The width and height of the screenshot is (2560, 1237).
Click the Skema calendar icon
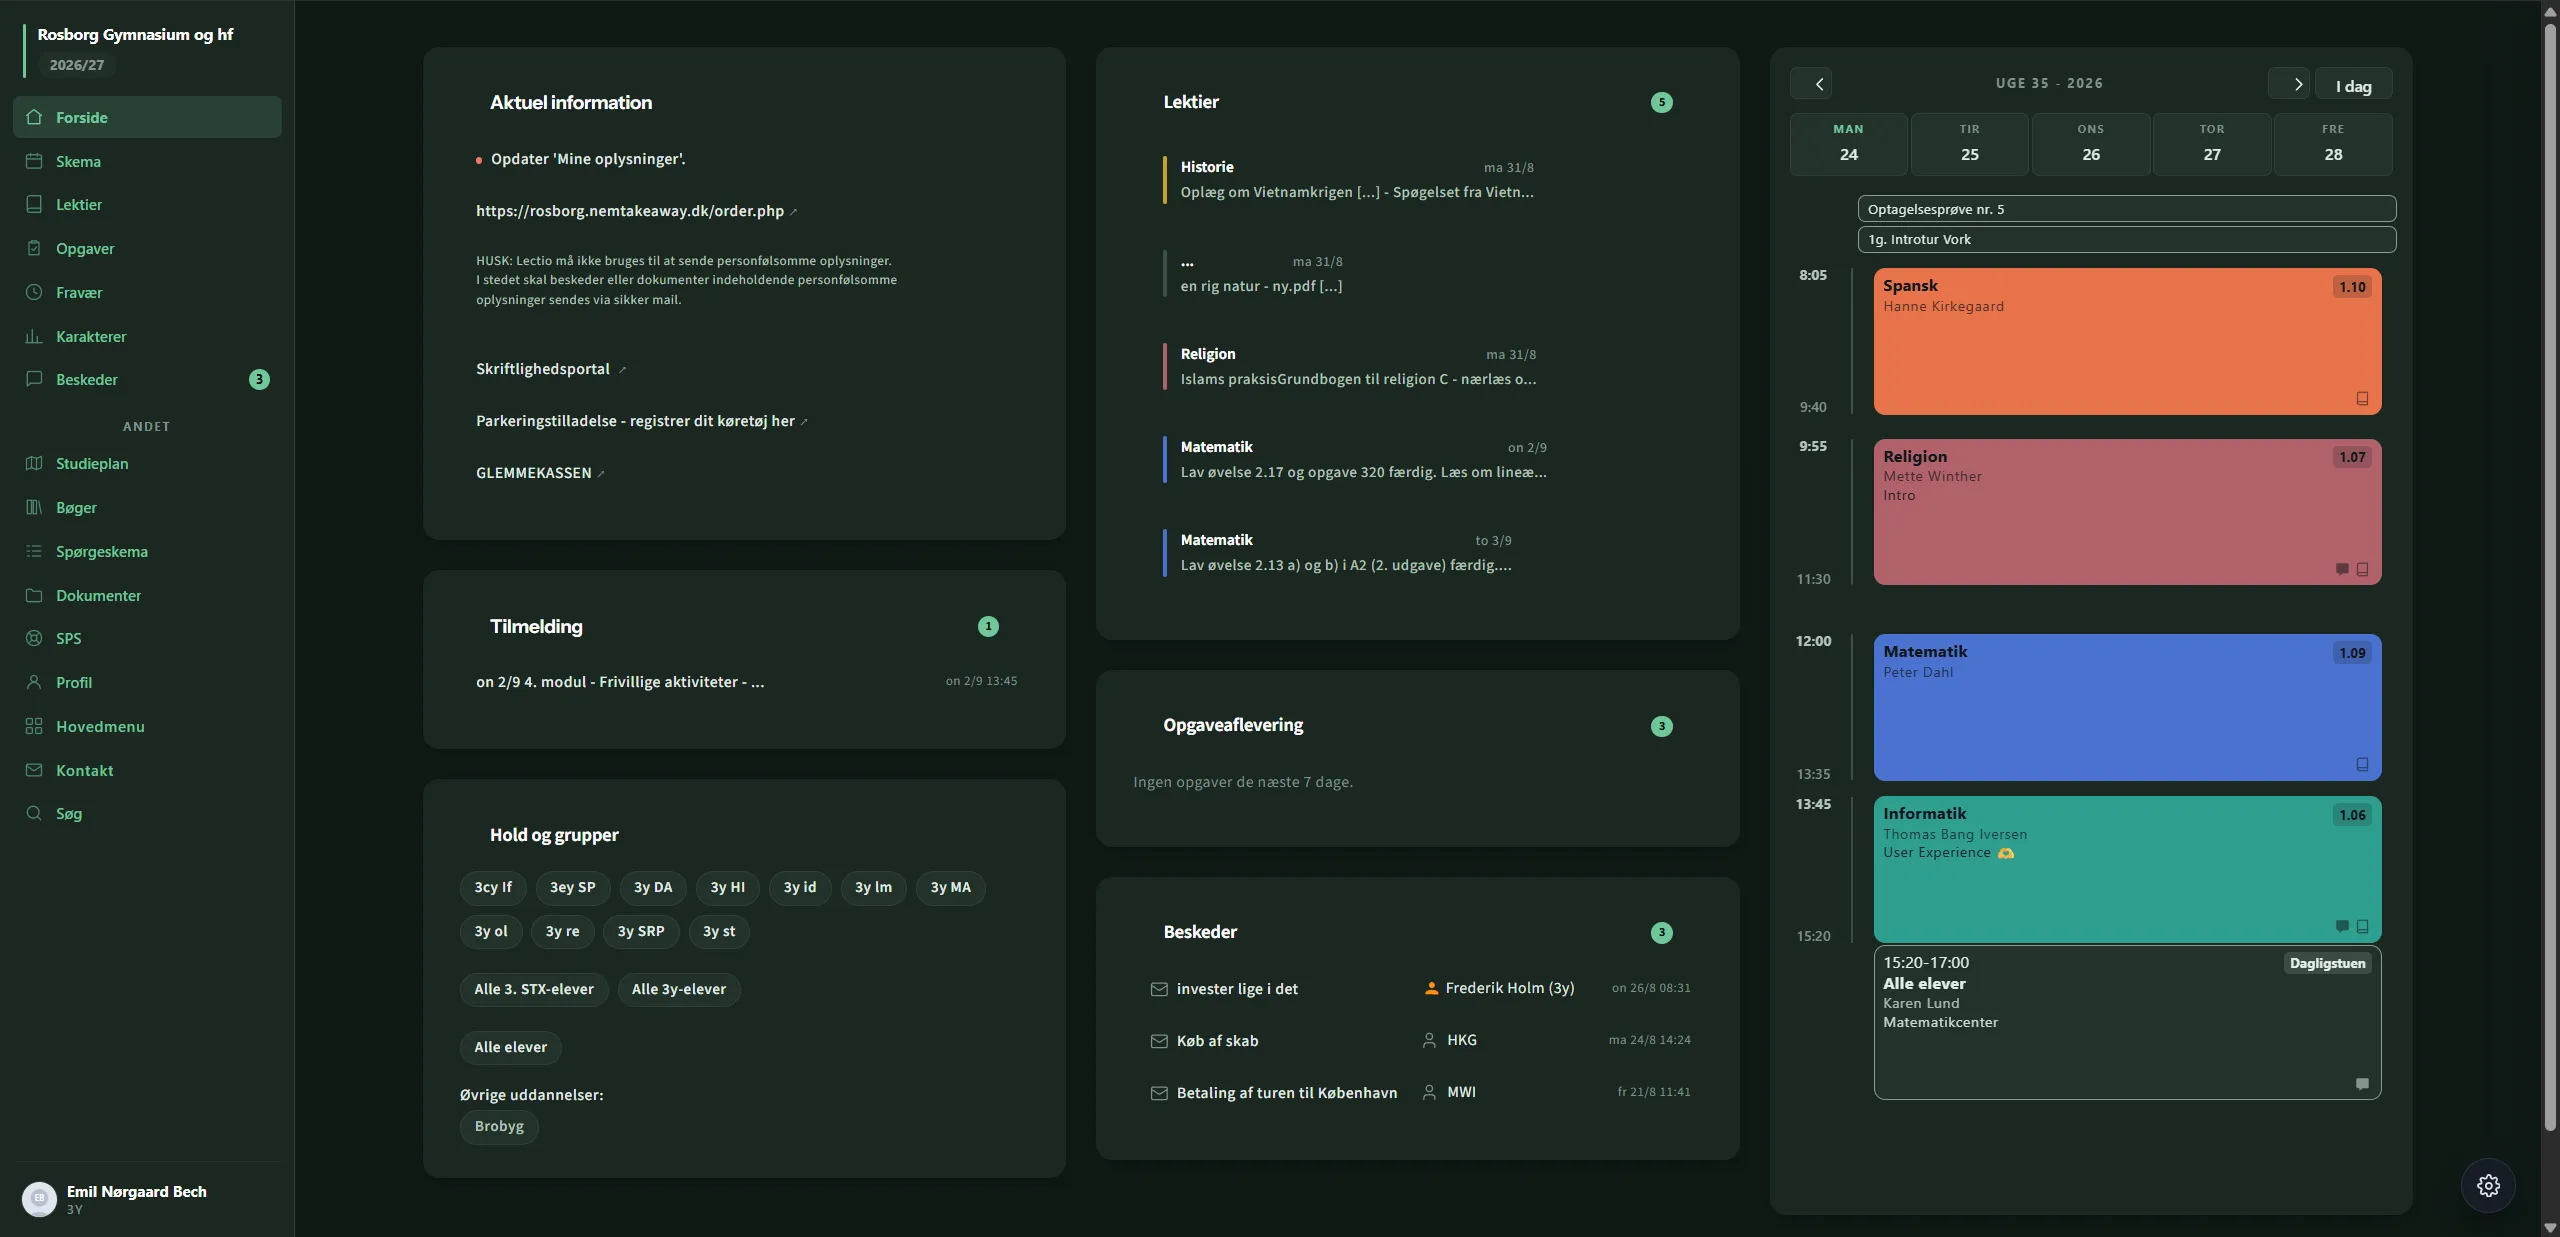[x=34, y=161]
